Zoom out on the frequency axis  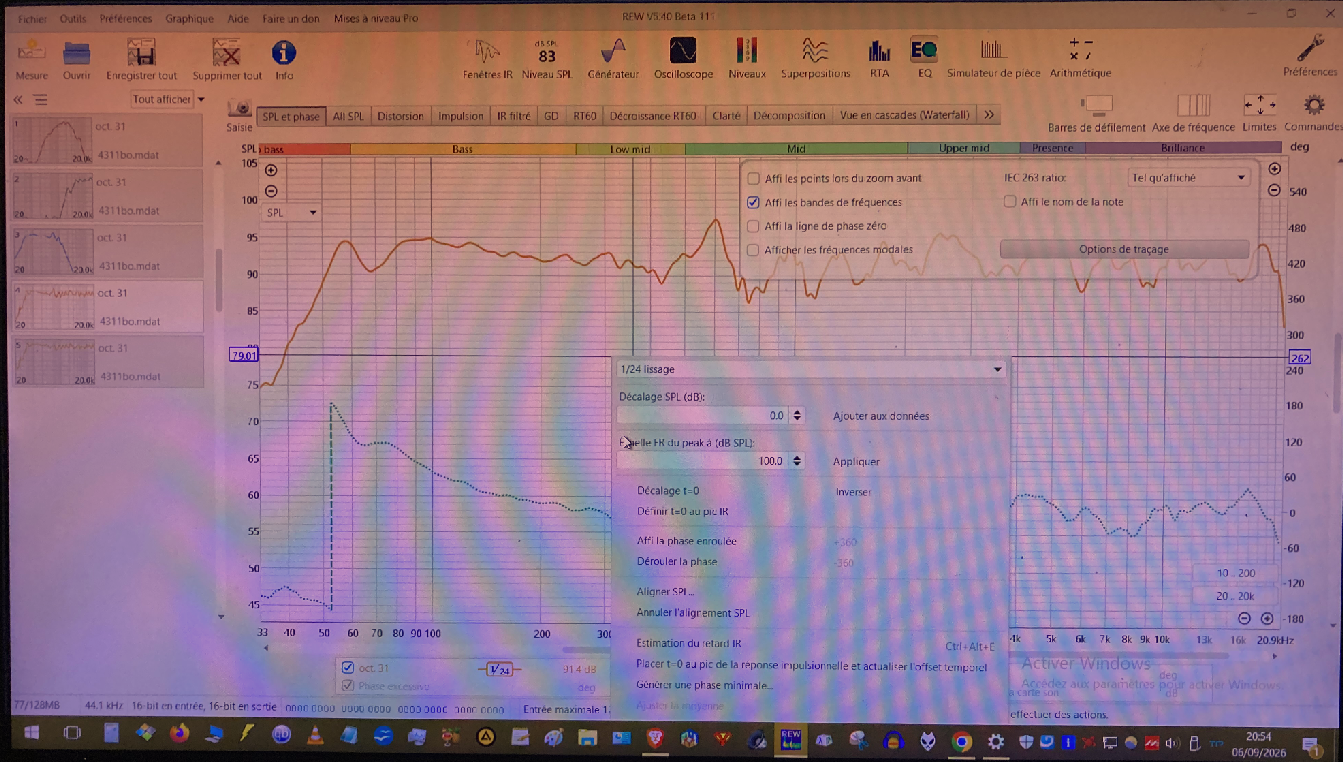coord(1245,619)
